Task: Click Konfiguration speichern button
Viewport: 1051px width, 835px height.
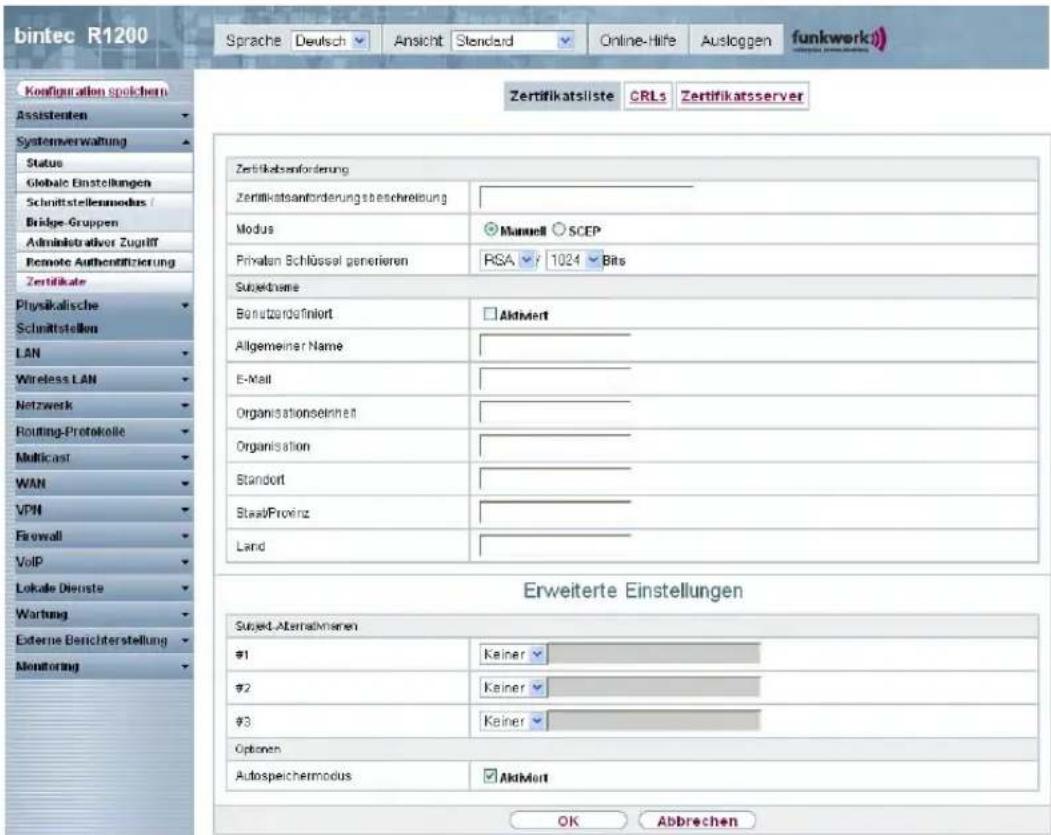Action: [95, 91]
